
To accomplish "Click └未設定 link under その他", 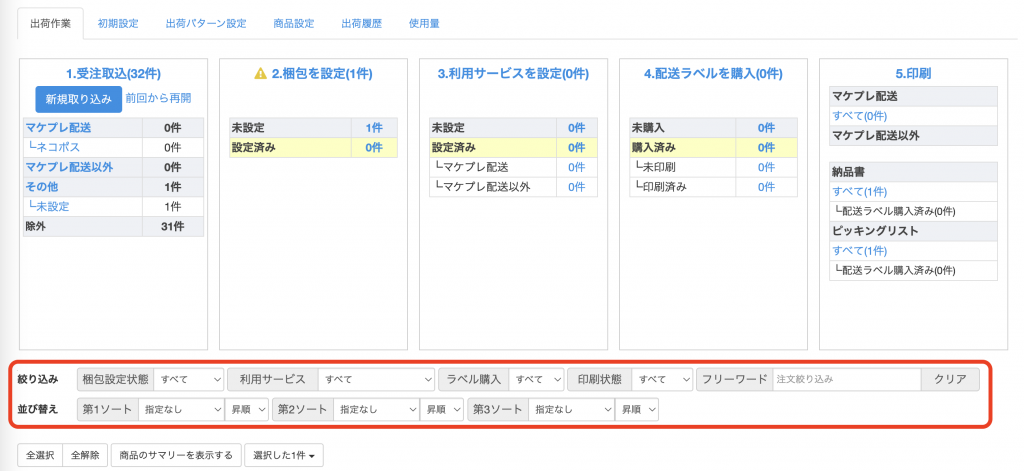I will click(49, 206).
